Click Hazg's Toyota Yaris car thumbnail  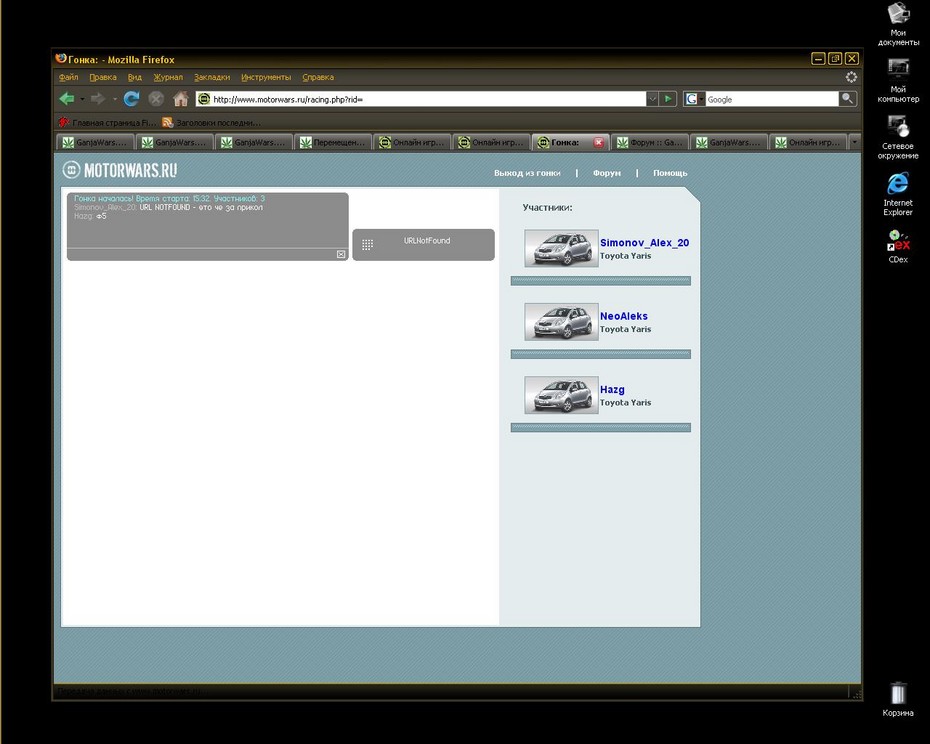tap(561, 395)
